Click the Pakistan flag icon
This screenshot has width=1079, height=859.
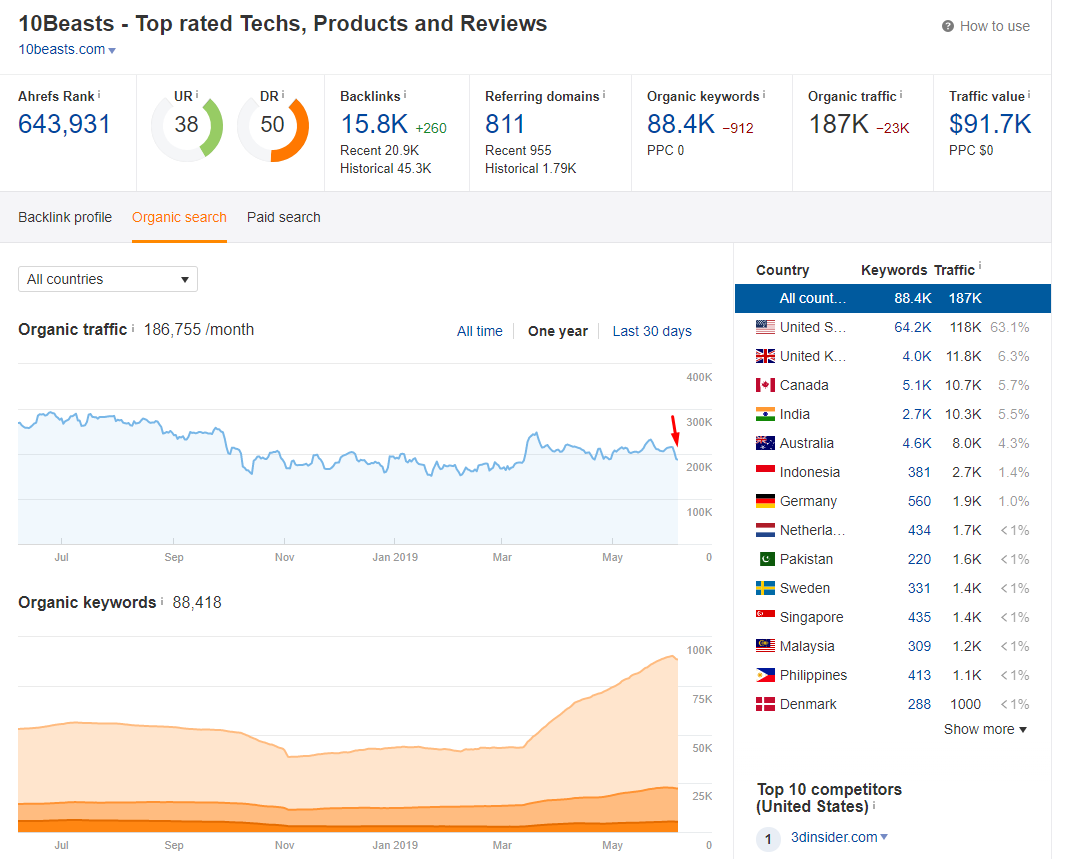[x=765, y=559]
